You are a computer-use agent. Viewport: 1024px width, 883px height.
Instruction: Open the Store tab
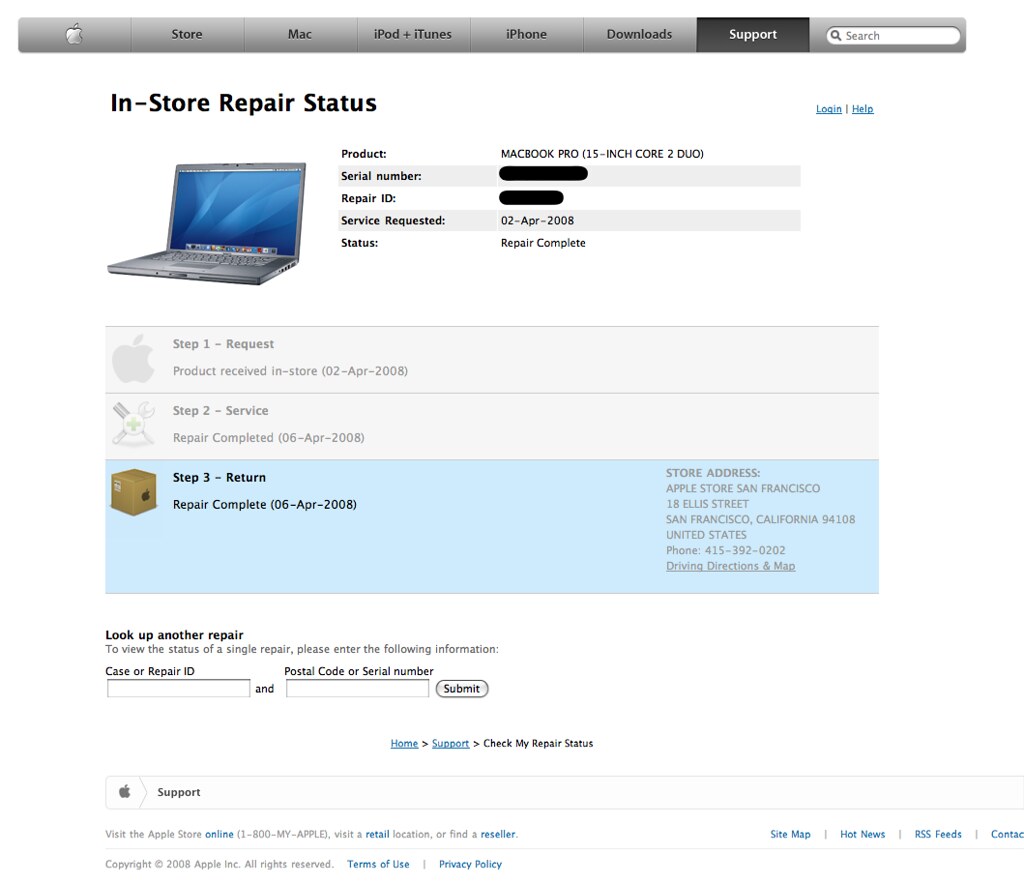tap(187, 33)
